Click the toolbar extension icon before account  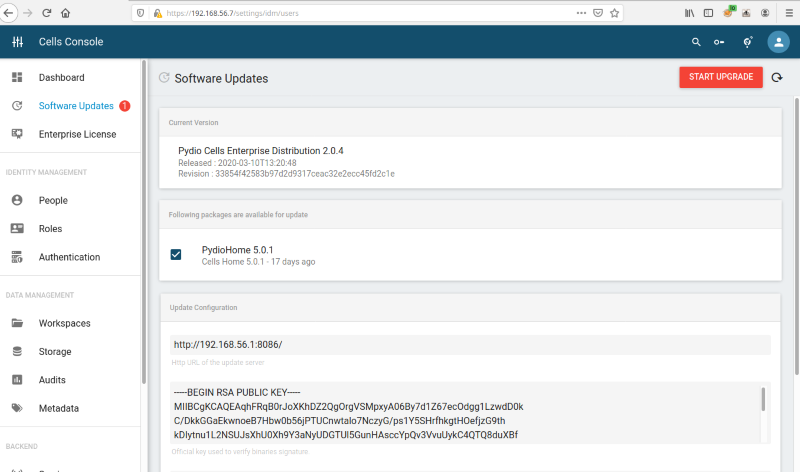(x=746, y=13)
